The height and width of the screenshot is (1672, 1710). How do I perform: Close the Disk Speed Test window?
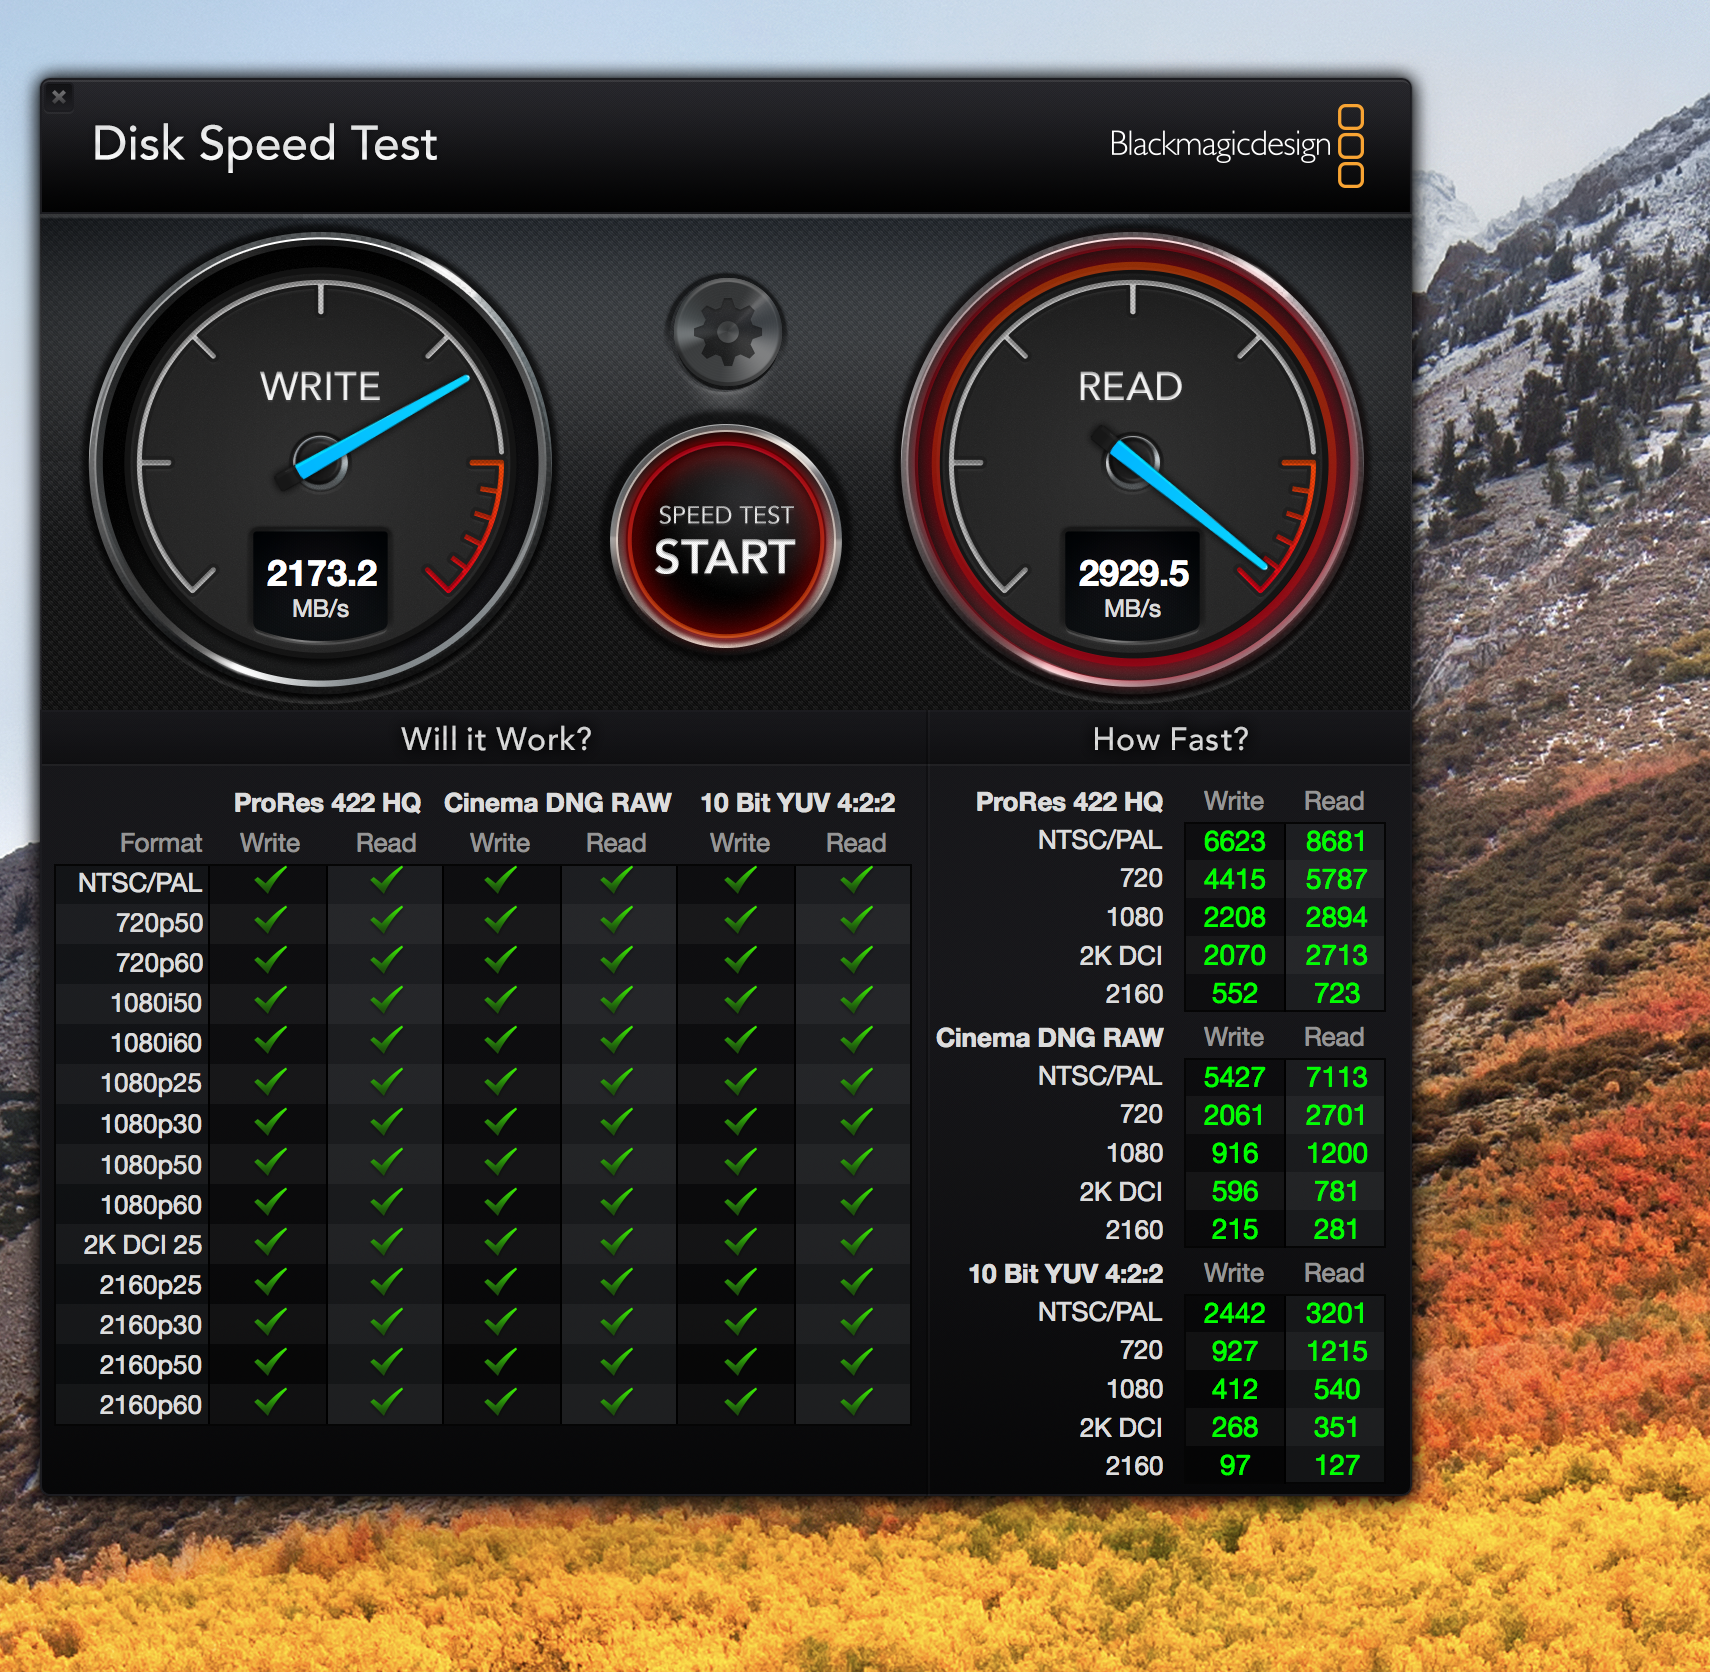click(x=59, y=97)
